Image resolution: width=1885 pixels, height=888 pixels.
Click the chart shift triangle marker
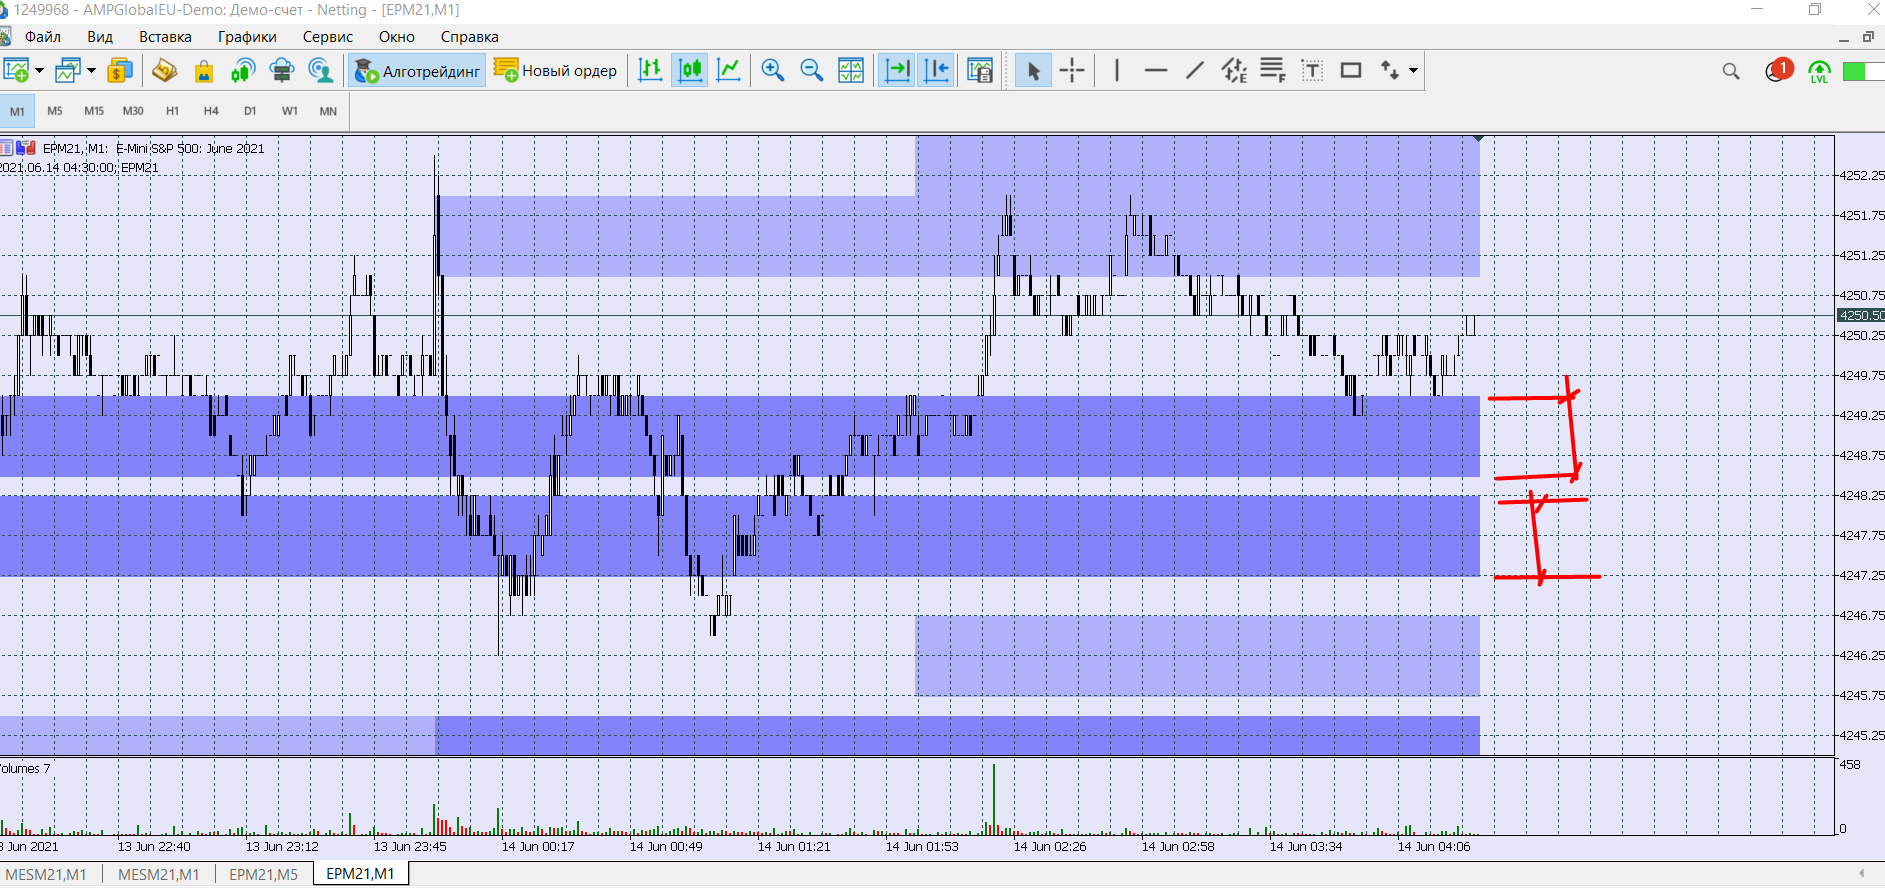click(x=1478, y=138)
